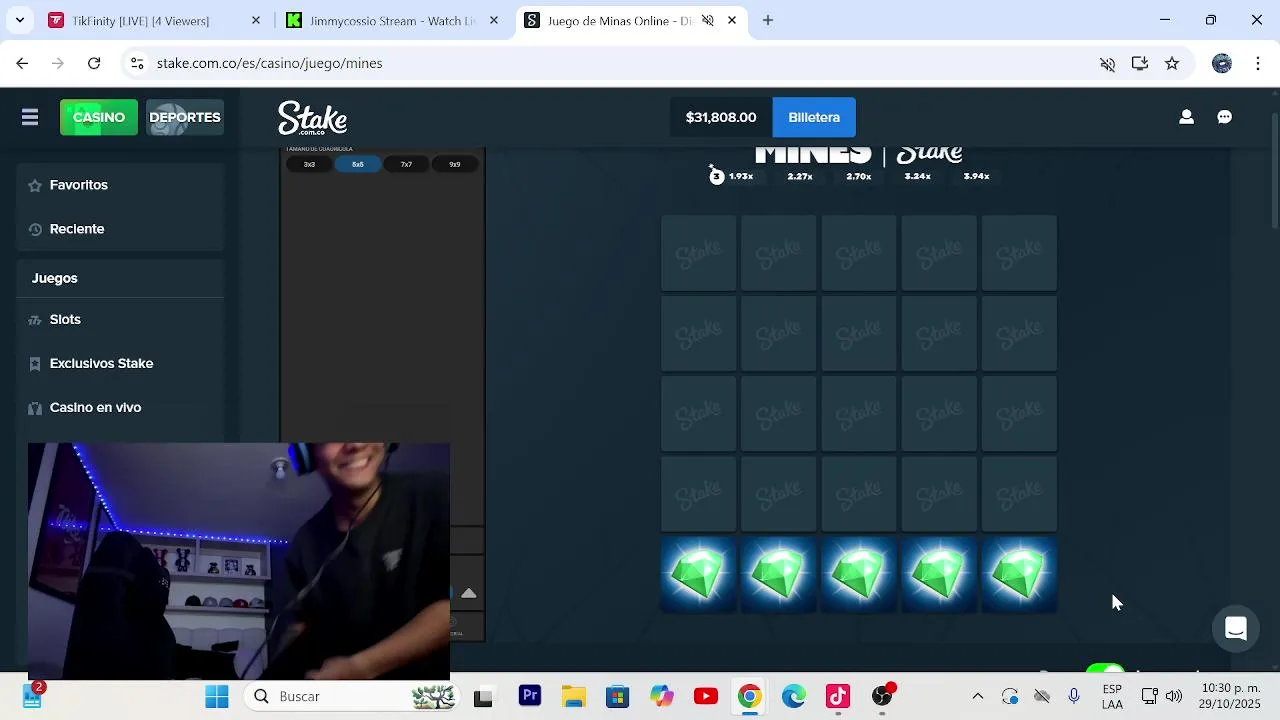Image resolution: width=1280 pixels, height=720 pixels.
Task: Open the ESP LAA language switcher
Action: pyautogui.click(x=1112, y=696)
